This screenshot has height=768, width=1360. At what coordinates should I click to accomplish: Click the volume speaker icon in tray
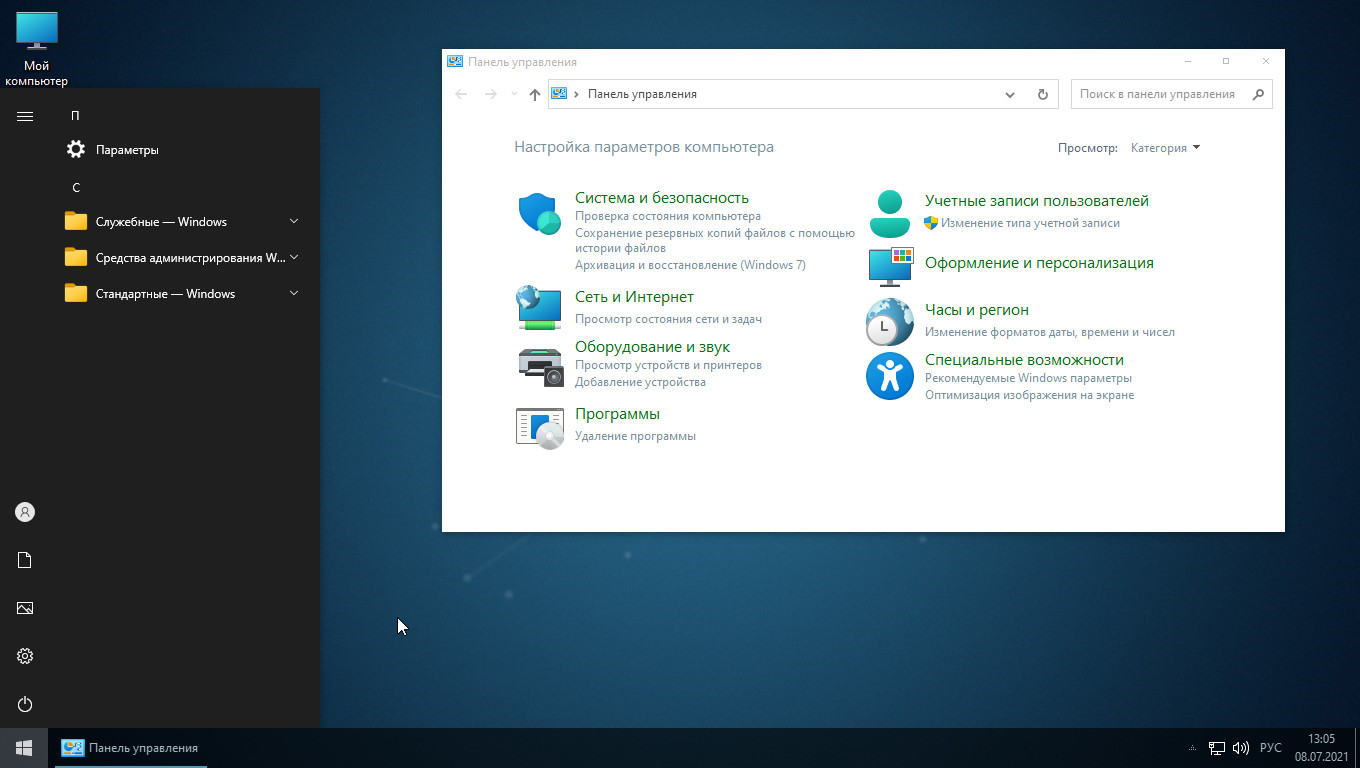click(x=1241, y=748)
